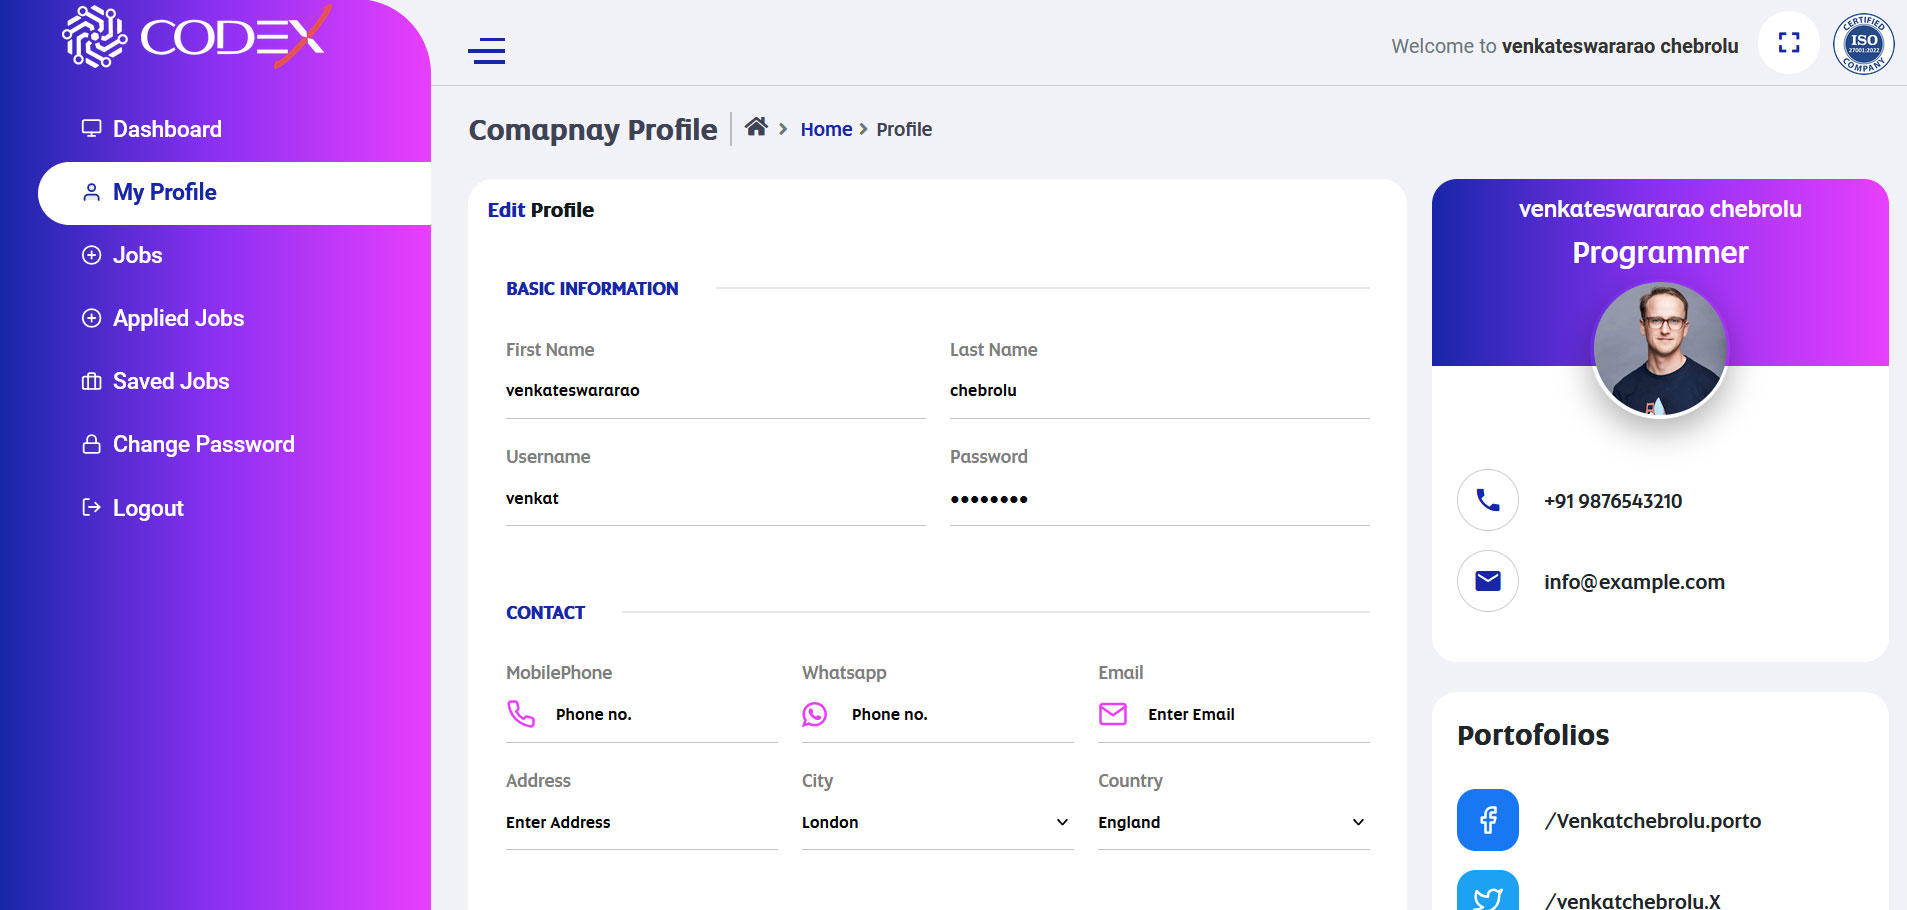Screen dimensions: 1907x910
Task: Click the home icon in breadcrumb
Action: tap(756, 127)
